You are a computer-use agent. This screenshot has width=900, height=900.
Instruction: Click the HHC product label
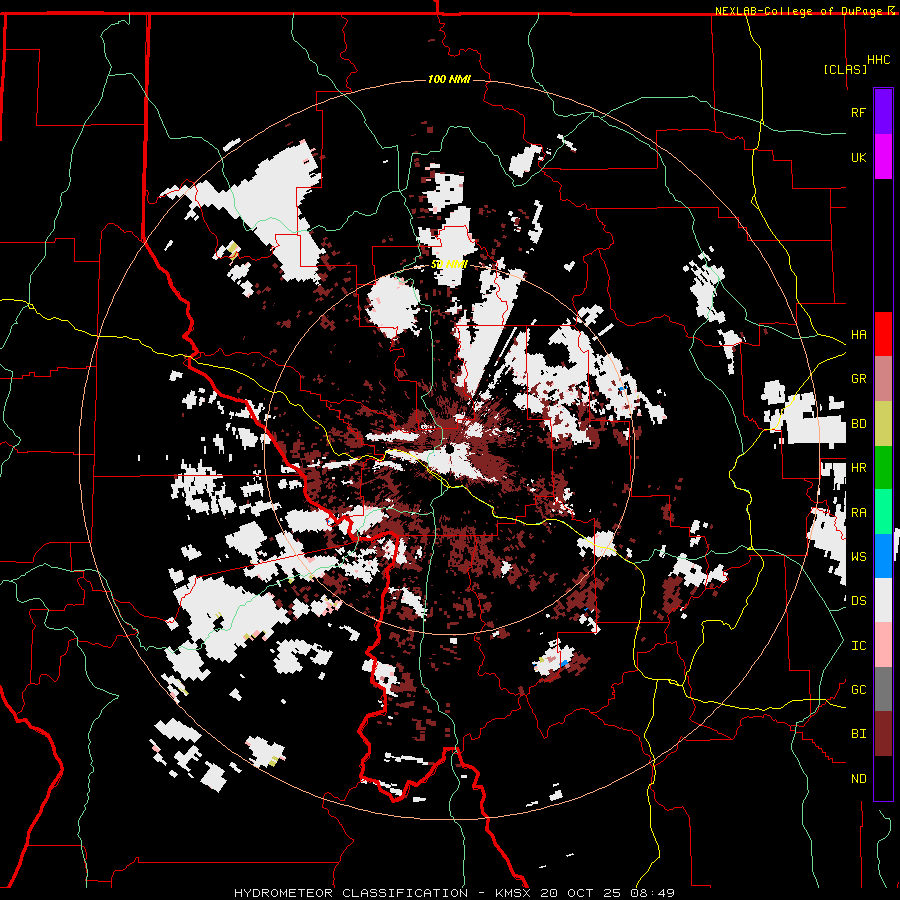coord(878,60)
